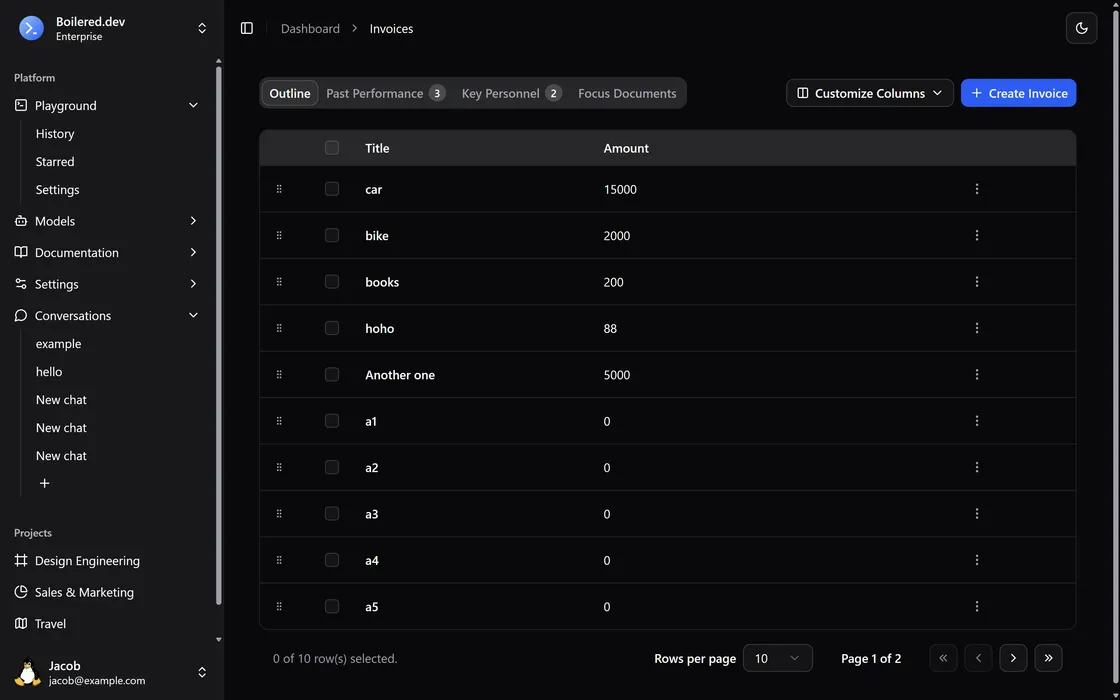The height and width of the screenshot is (700, 1120).
Task: Open Customize Columns dropdown
Action: click(869, 93)
